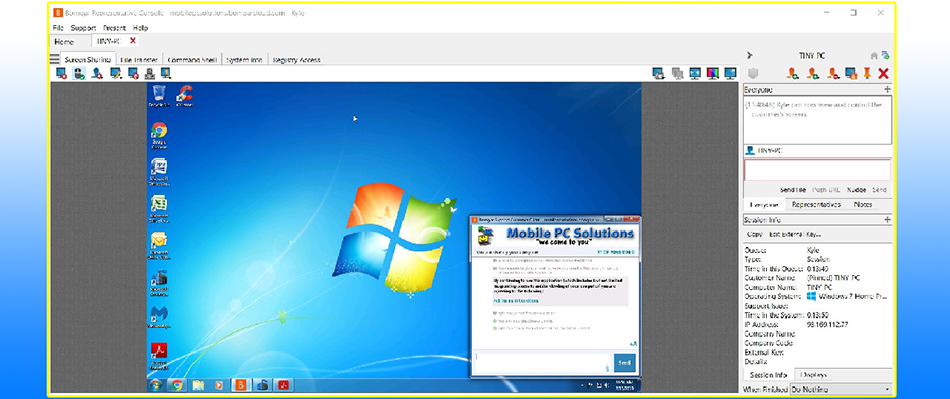Click the Adobe Reader desktop shortcut
Viewport: 950px width, 399px height.
(159, 356)
